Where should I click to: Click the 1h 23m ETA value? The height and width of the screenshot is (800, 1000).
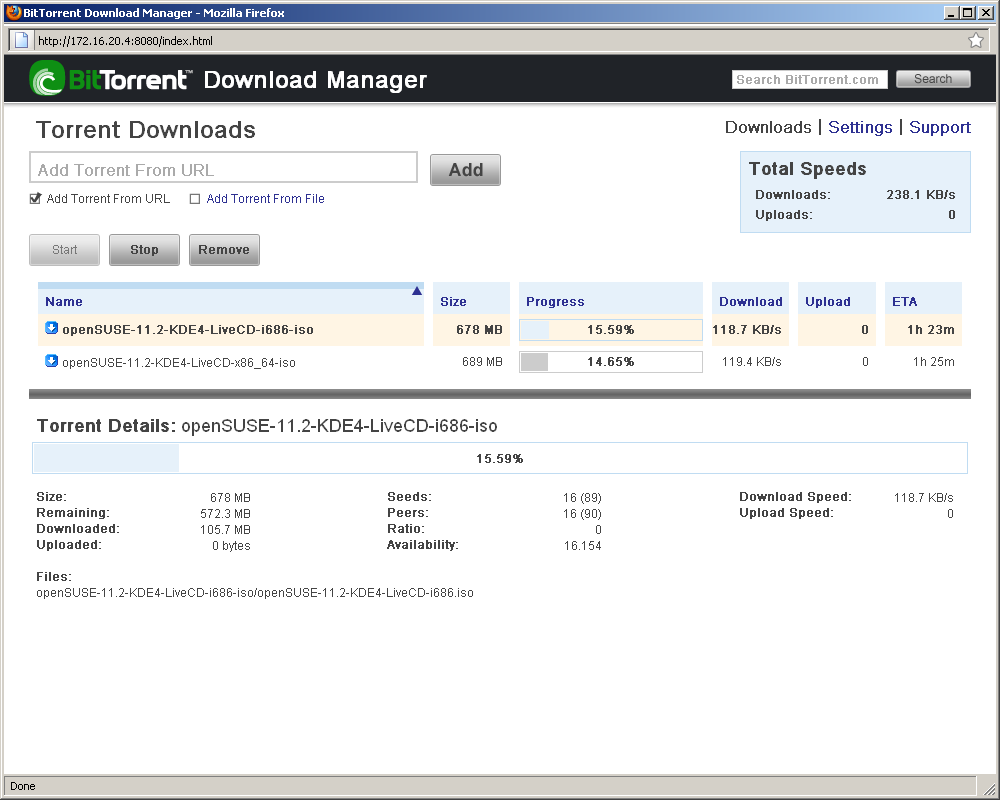pyautogui.click(x=930, y=330)
